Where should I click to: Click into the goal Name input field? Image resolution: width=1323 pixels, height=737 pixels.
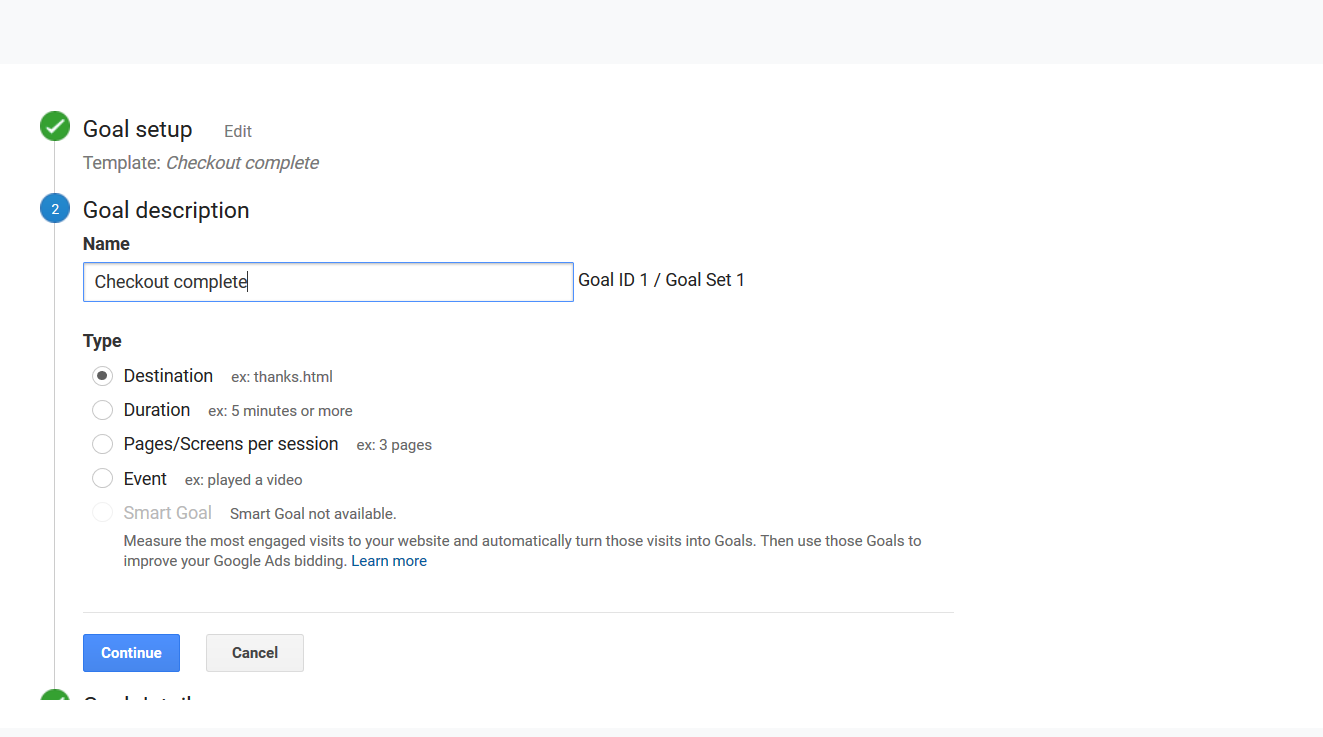[x=328, y=282]
